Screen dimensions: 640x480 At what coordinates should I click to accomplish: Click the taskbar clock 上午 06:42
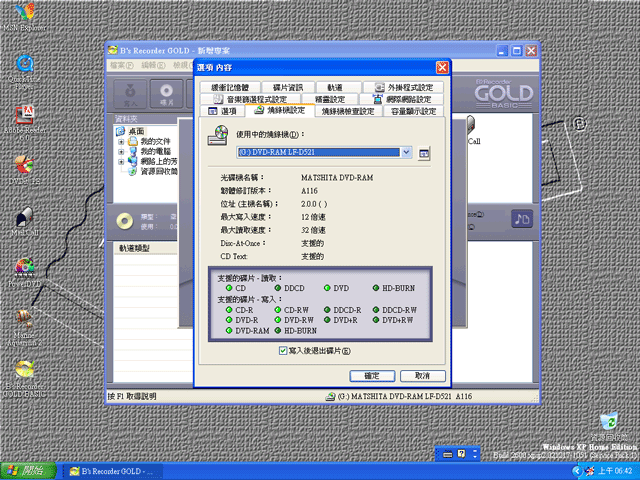tap(615, 471)
